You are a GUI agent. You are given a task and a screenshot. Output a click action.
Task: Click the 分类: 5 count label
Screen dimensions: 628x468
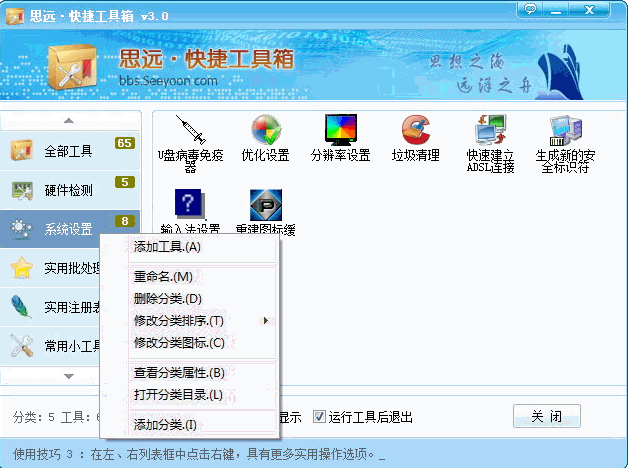point(34,417)
